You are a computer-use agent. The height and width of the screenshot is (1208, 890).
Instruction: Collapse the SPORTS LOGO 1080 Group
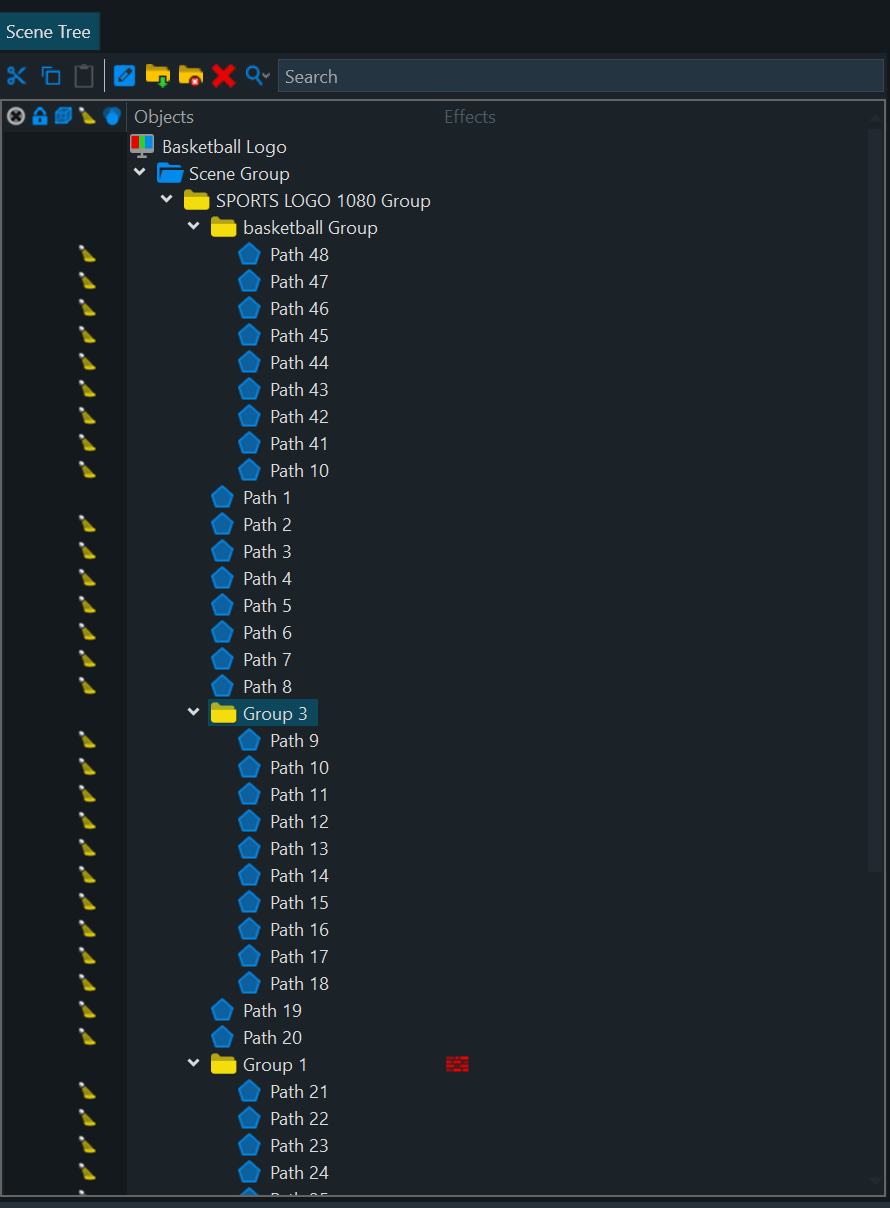pyautogui.click(x=167, y=200)
